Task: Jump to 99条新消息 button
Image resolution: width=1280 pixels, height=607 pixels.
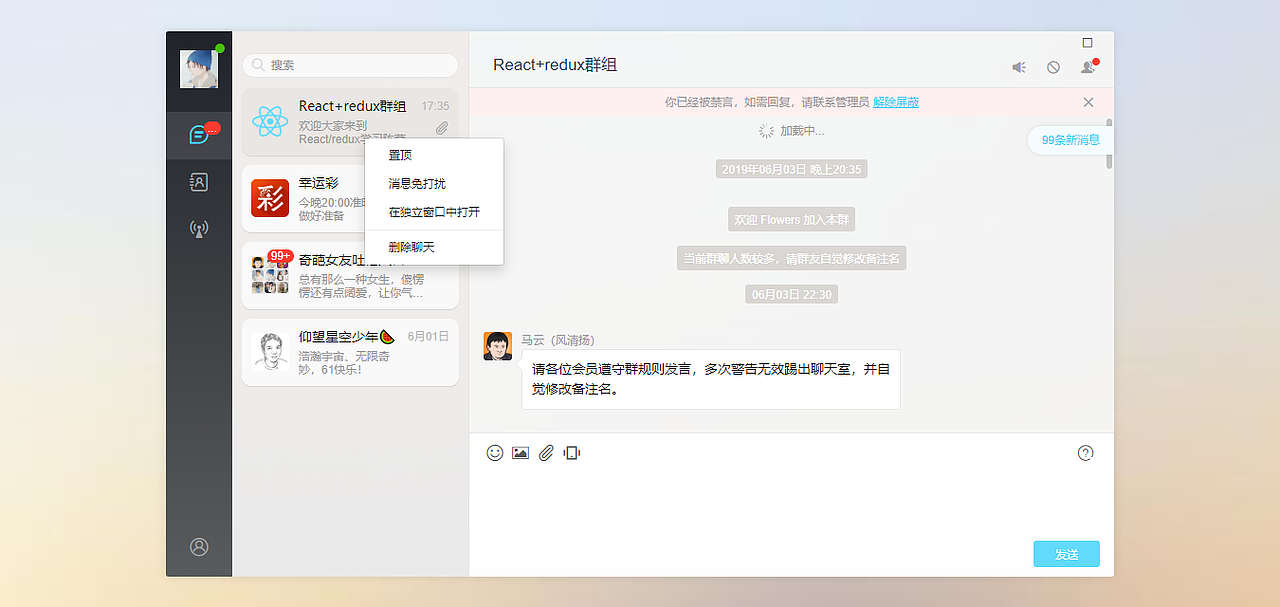Action: point(1070,140)
